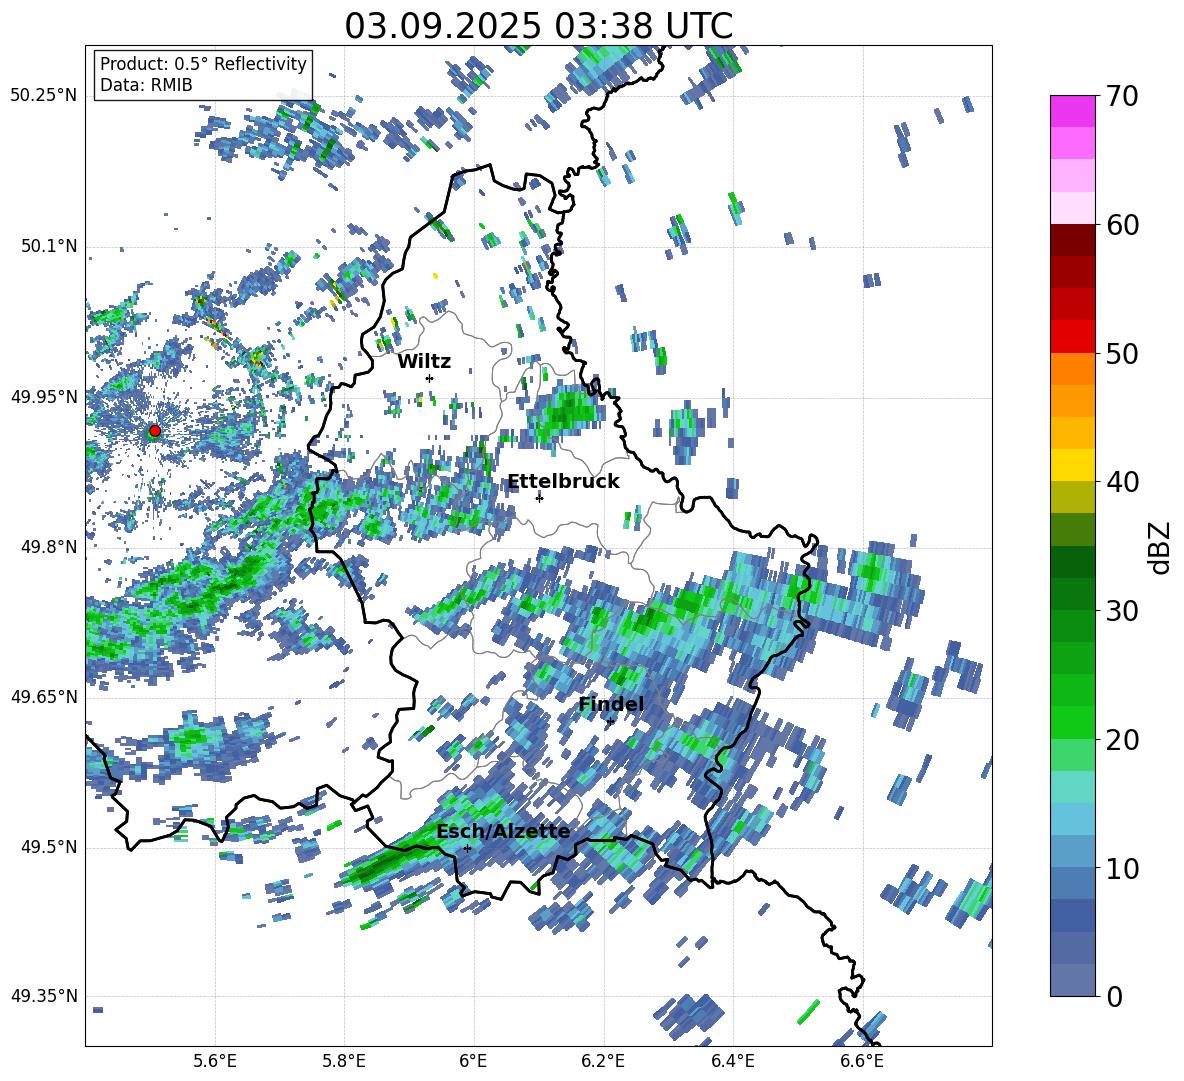The width and height of the screenshot is (1184, 1081).
Task: Click the colorbar tick label 40
Action: pyautogui.click(x=1123, y=482)
